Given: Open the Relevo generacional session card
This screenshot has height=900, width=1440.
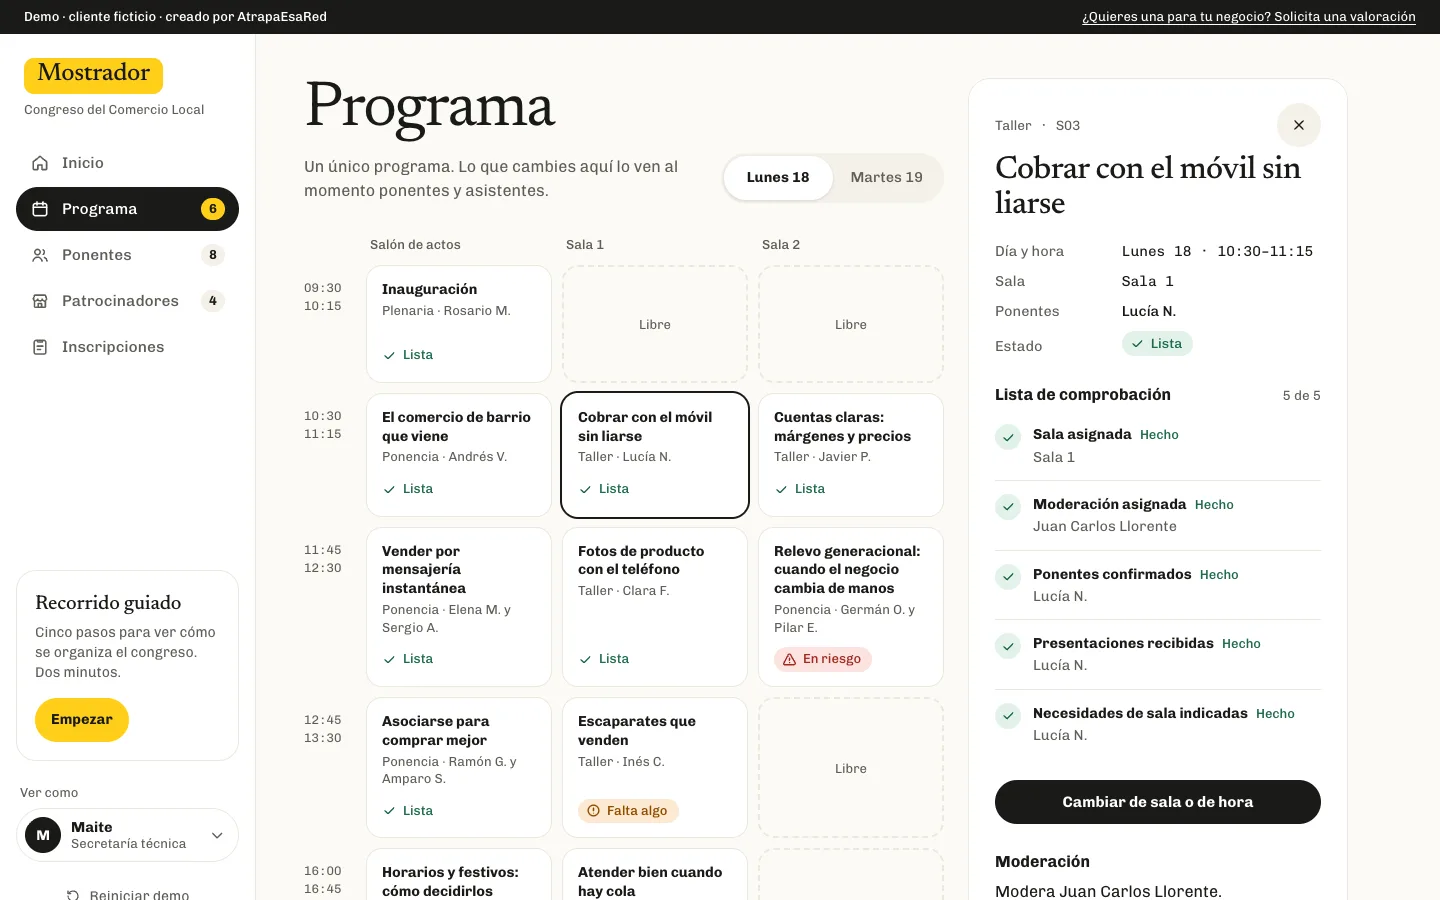Looking at the screenshot, I should point(851,607).
